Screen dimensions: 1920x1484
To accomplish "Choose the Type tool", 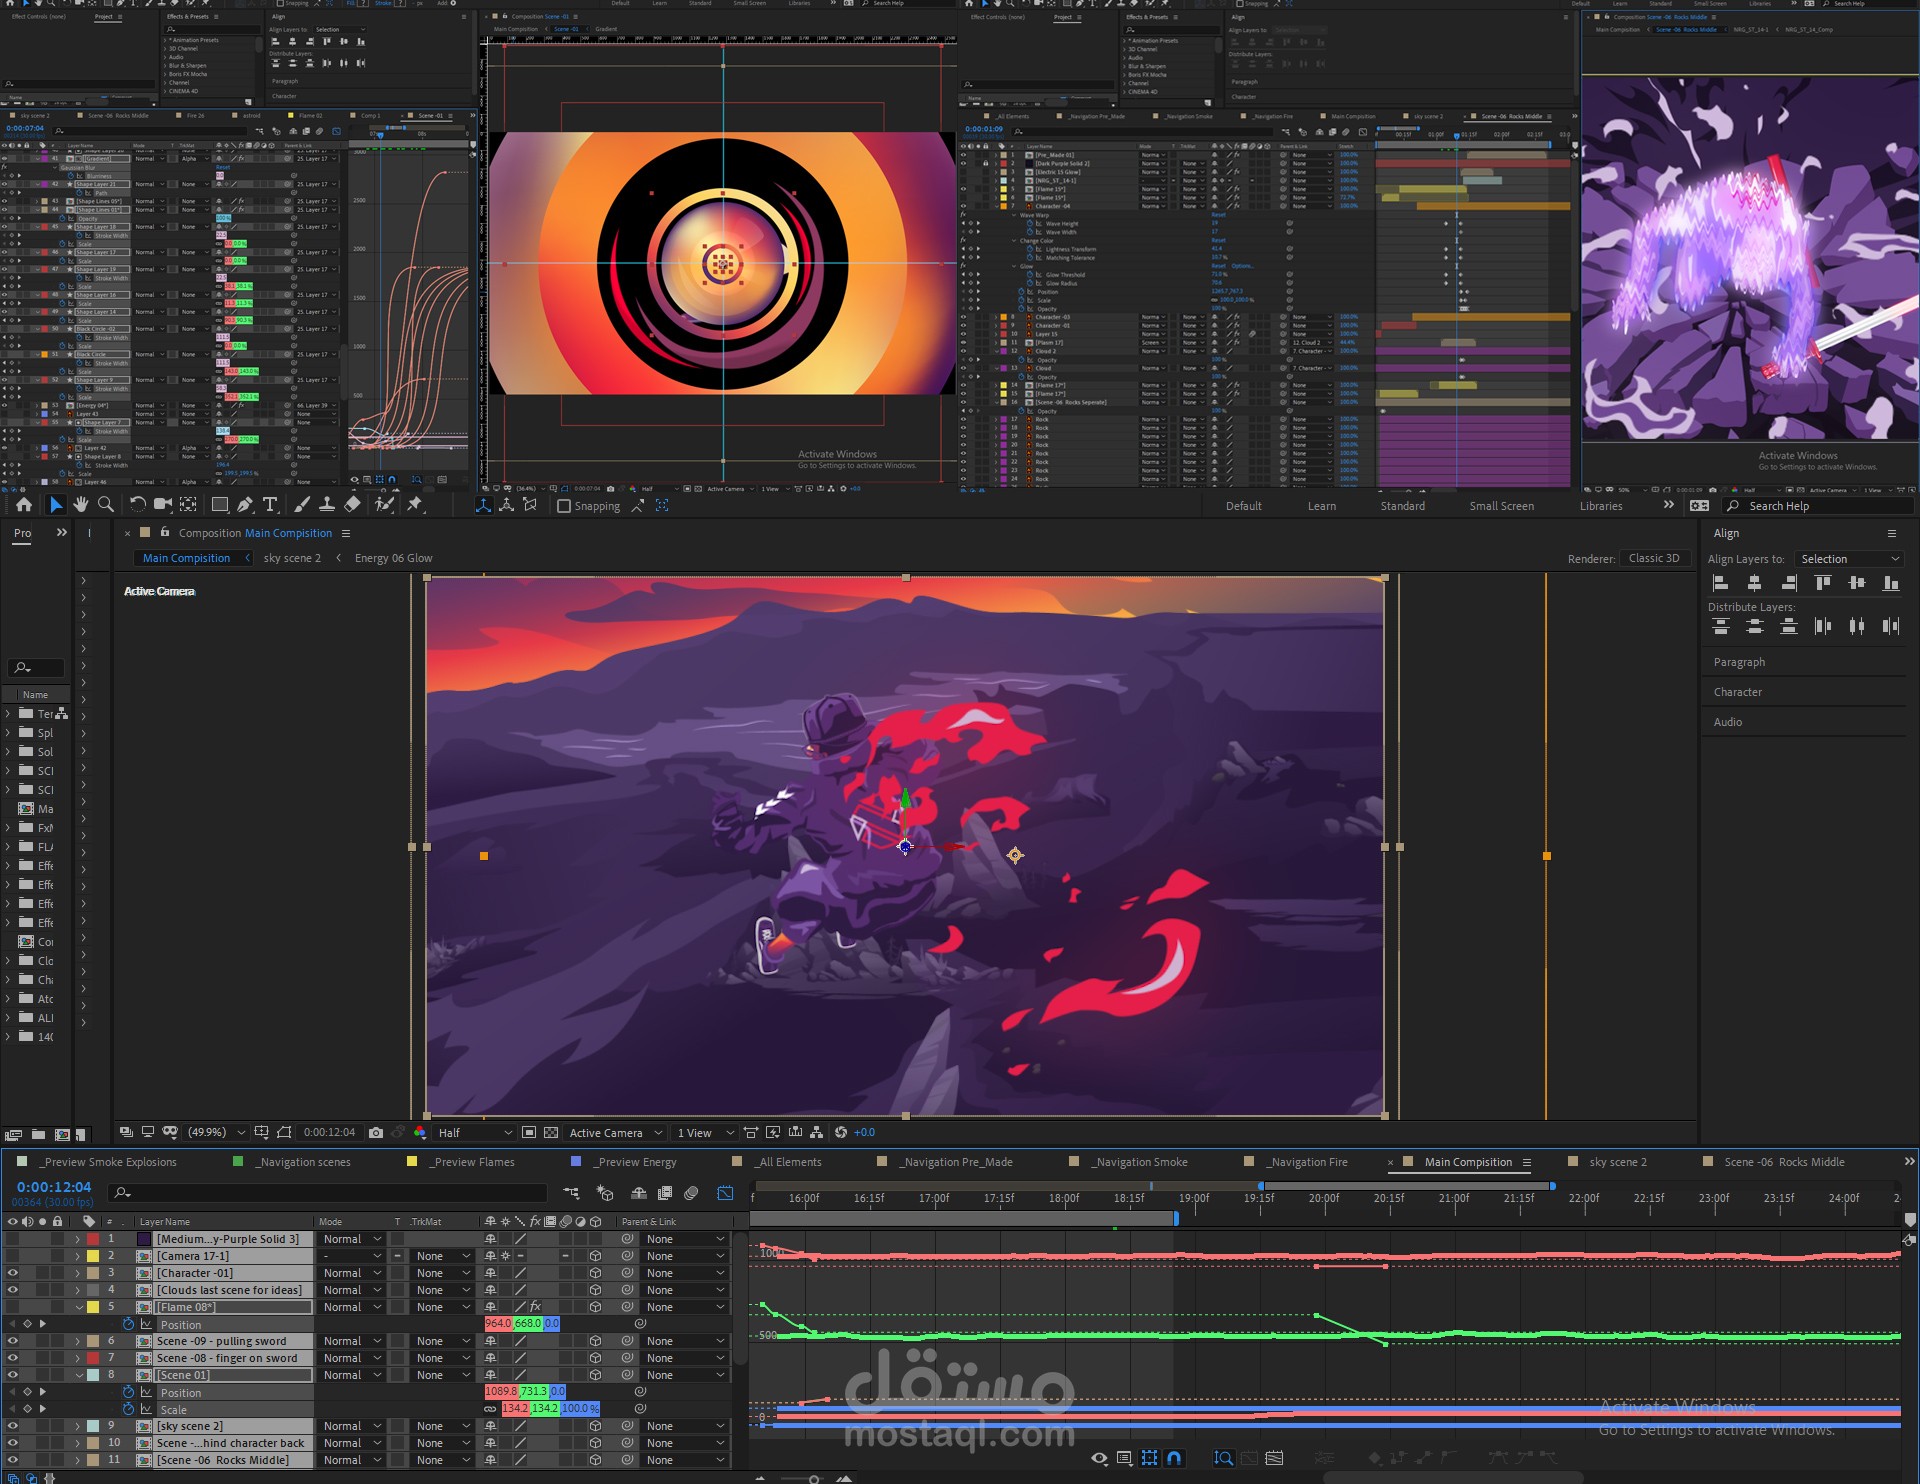I will tap(270, 505).
